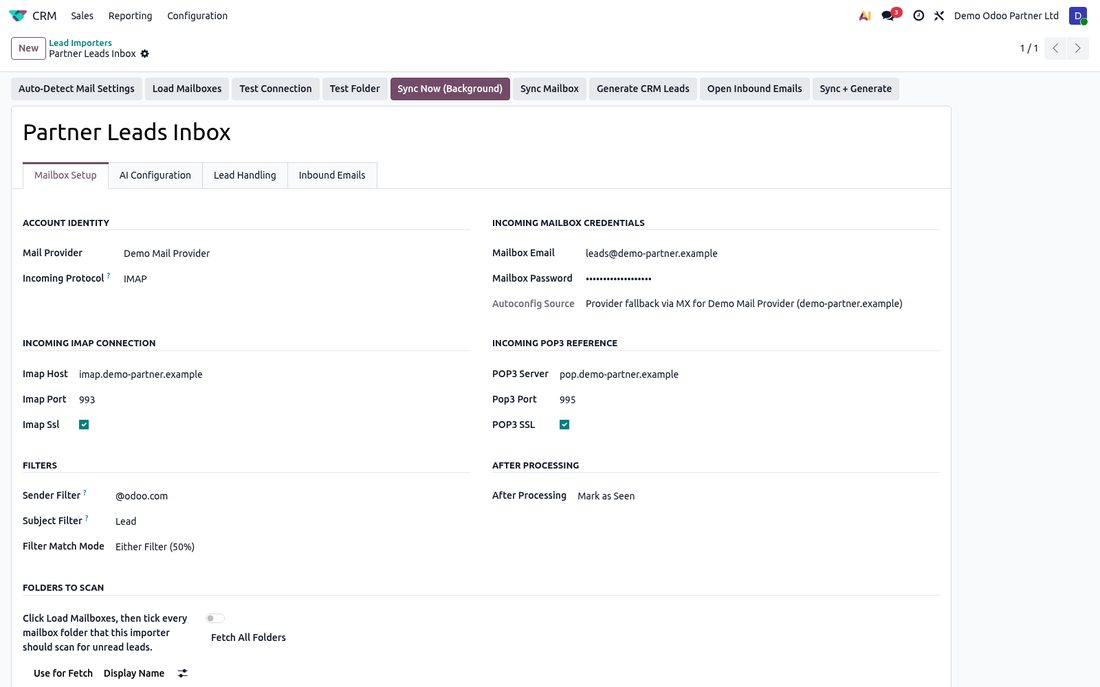The width and height of the screenshot is (1100, 687).
Task: Enable the Fetch All Folders toggle
Action: click(x=215, y=618)
